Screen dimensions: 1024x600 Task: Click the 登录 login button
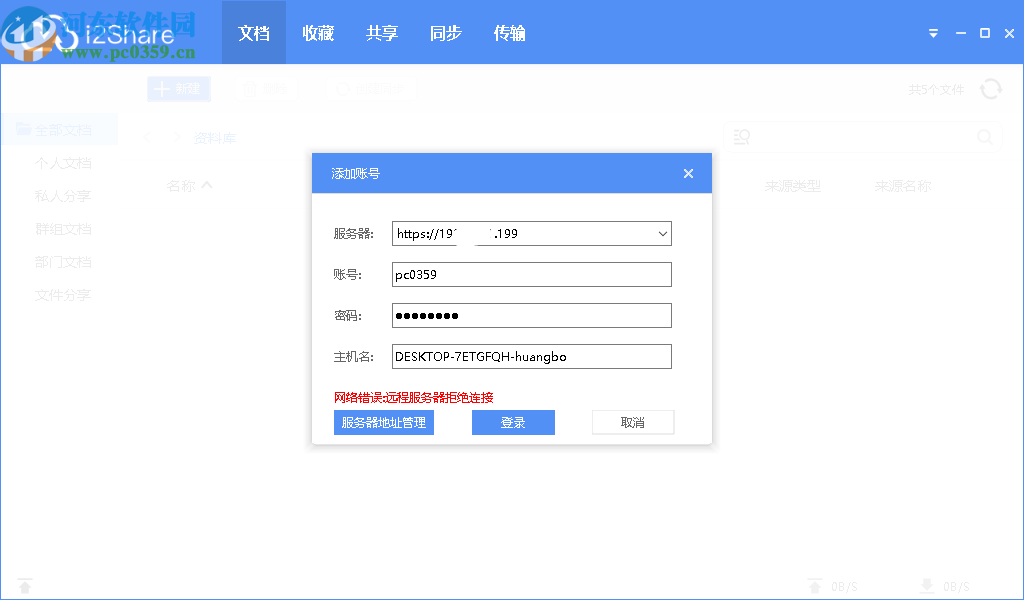(x=513, y=422)
